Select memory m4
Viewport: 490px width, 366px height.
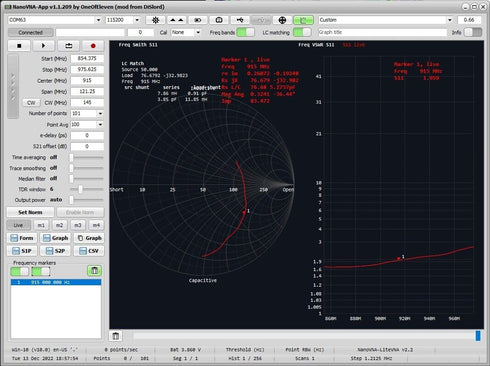[96, 225]
